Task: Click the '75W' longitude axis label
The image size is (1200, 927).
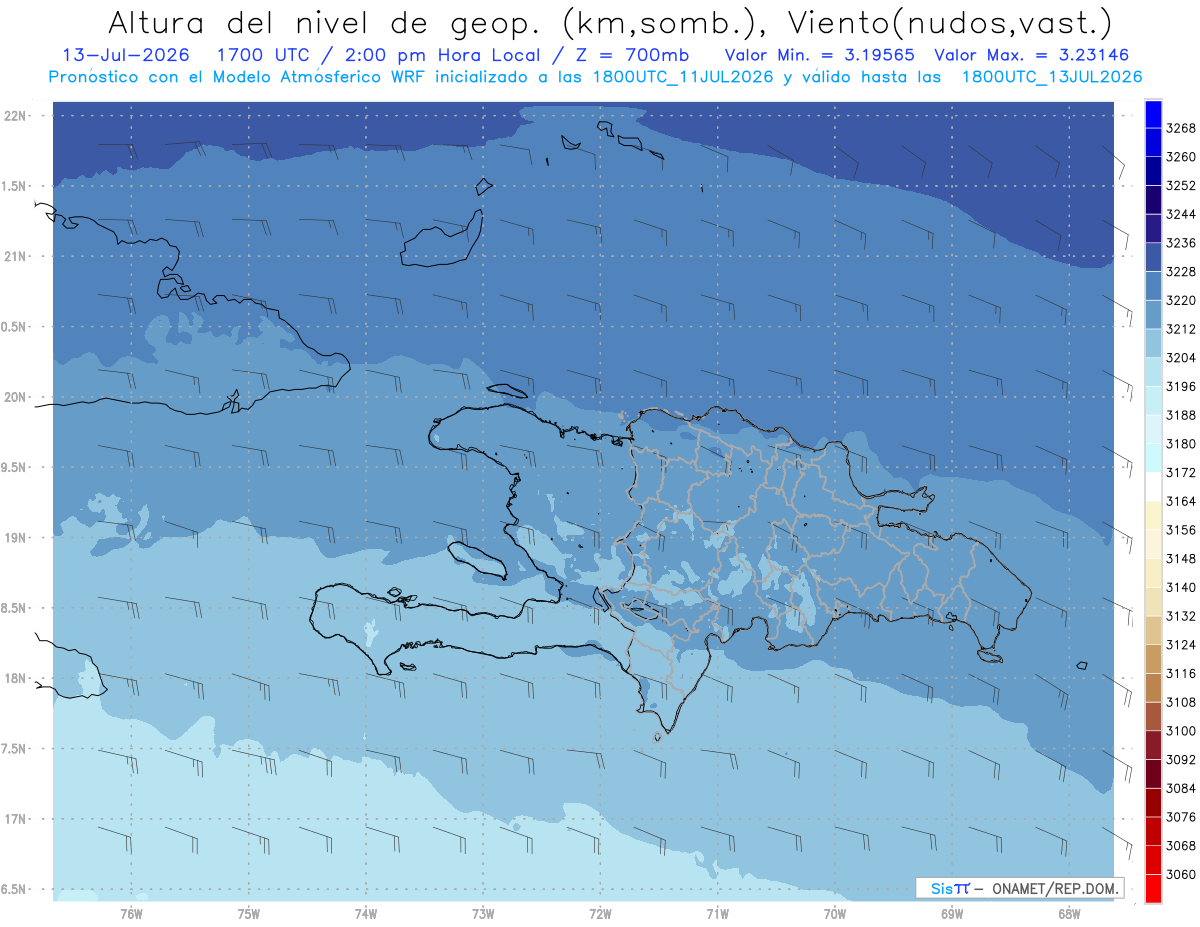Action: click(x=249, y=914)
